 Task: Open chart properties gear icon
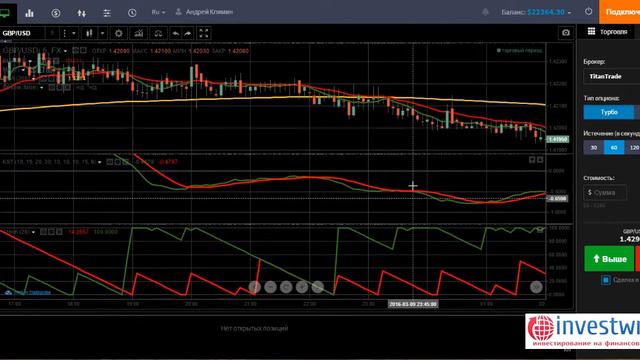[119, 33]
